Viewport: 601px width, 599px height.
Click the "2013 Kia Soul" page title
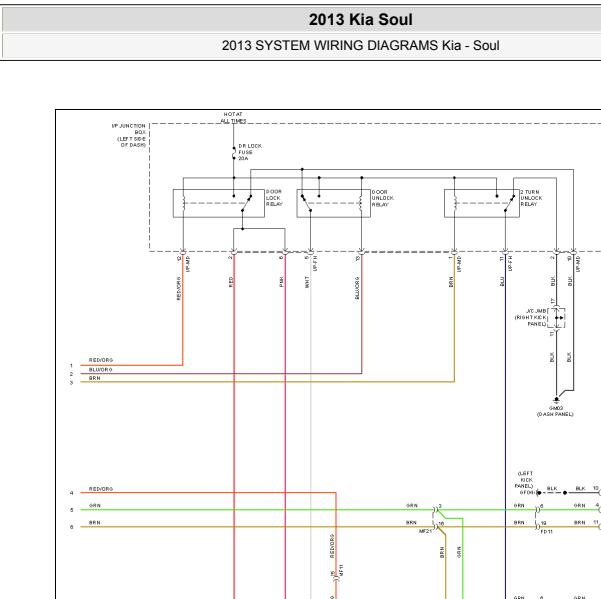(x=360, y=20)
